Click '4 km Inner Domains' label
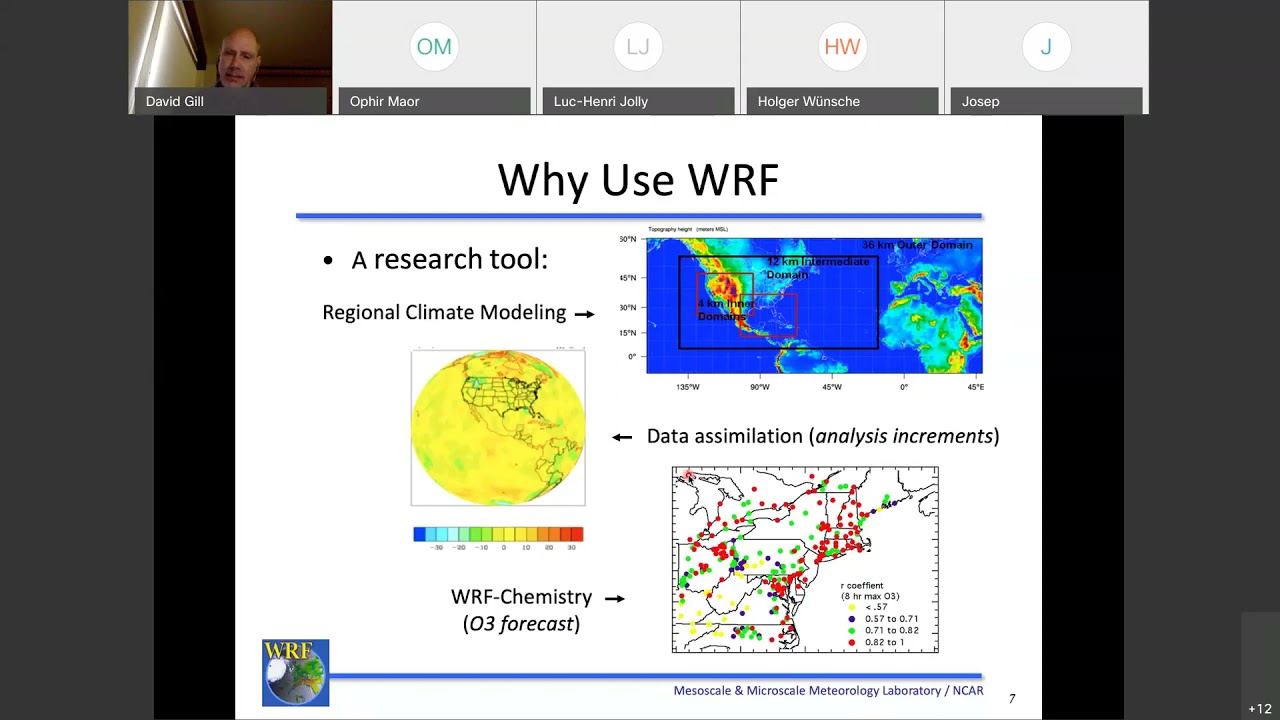Viewport: 1280px width, 720px height. (x=726, y=310)
